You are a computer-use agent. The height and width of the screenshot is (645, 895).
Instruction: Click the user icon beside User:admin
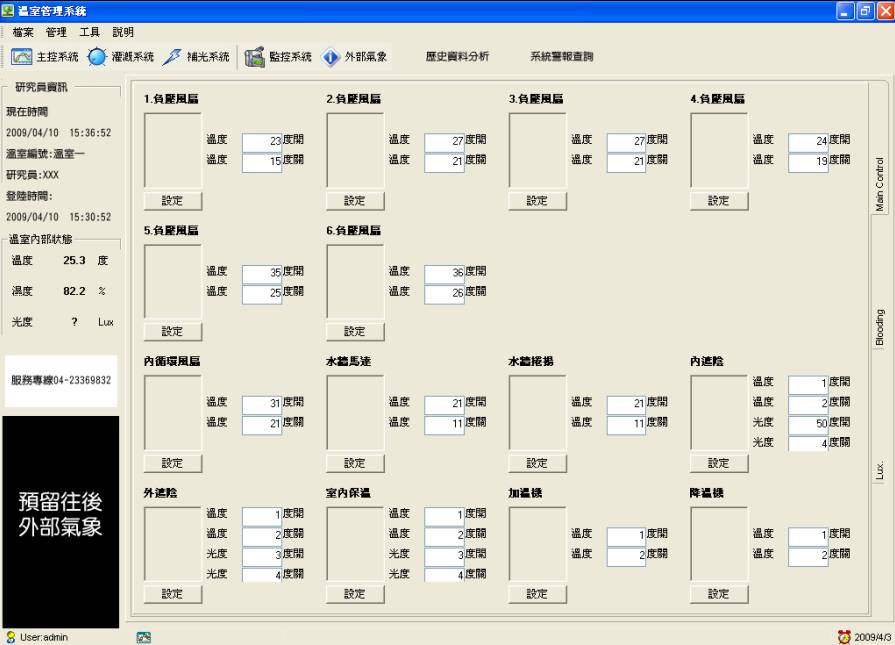click(10, 637)
